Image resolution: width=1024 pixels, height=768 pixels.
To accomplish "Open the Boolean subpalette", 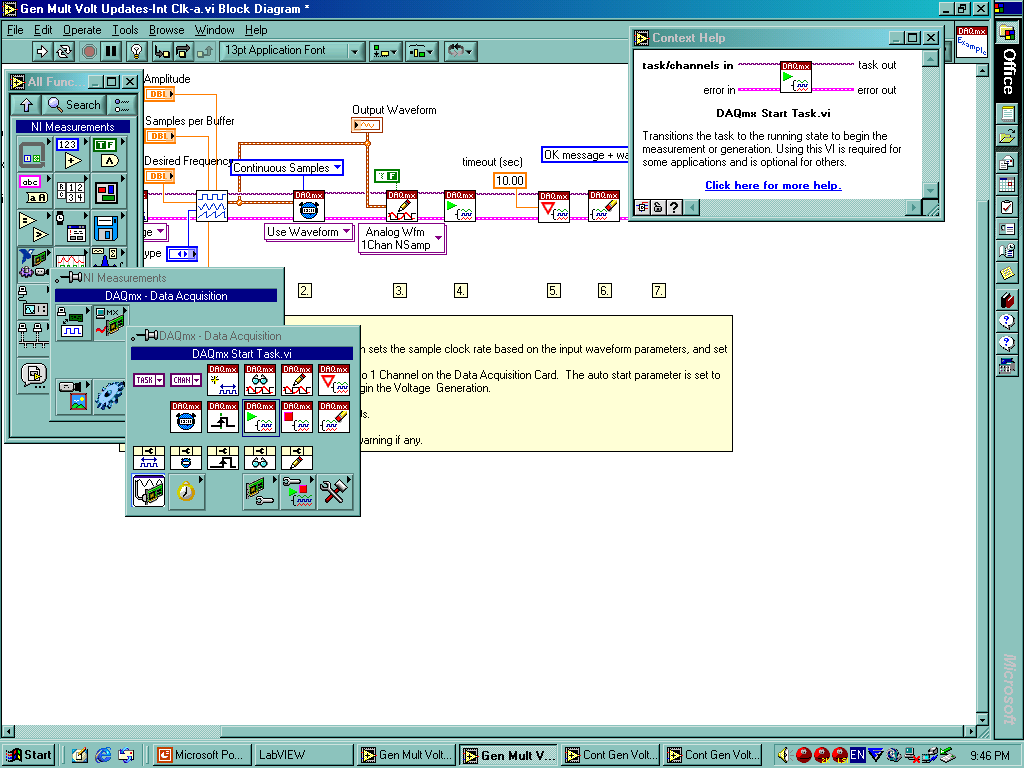I will tap(108, 153).
